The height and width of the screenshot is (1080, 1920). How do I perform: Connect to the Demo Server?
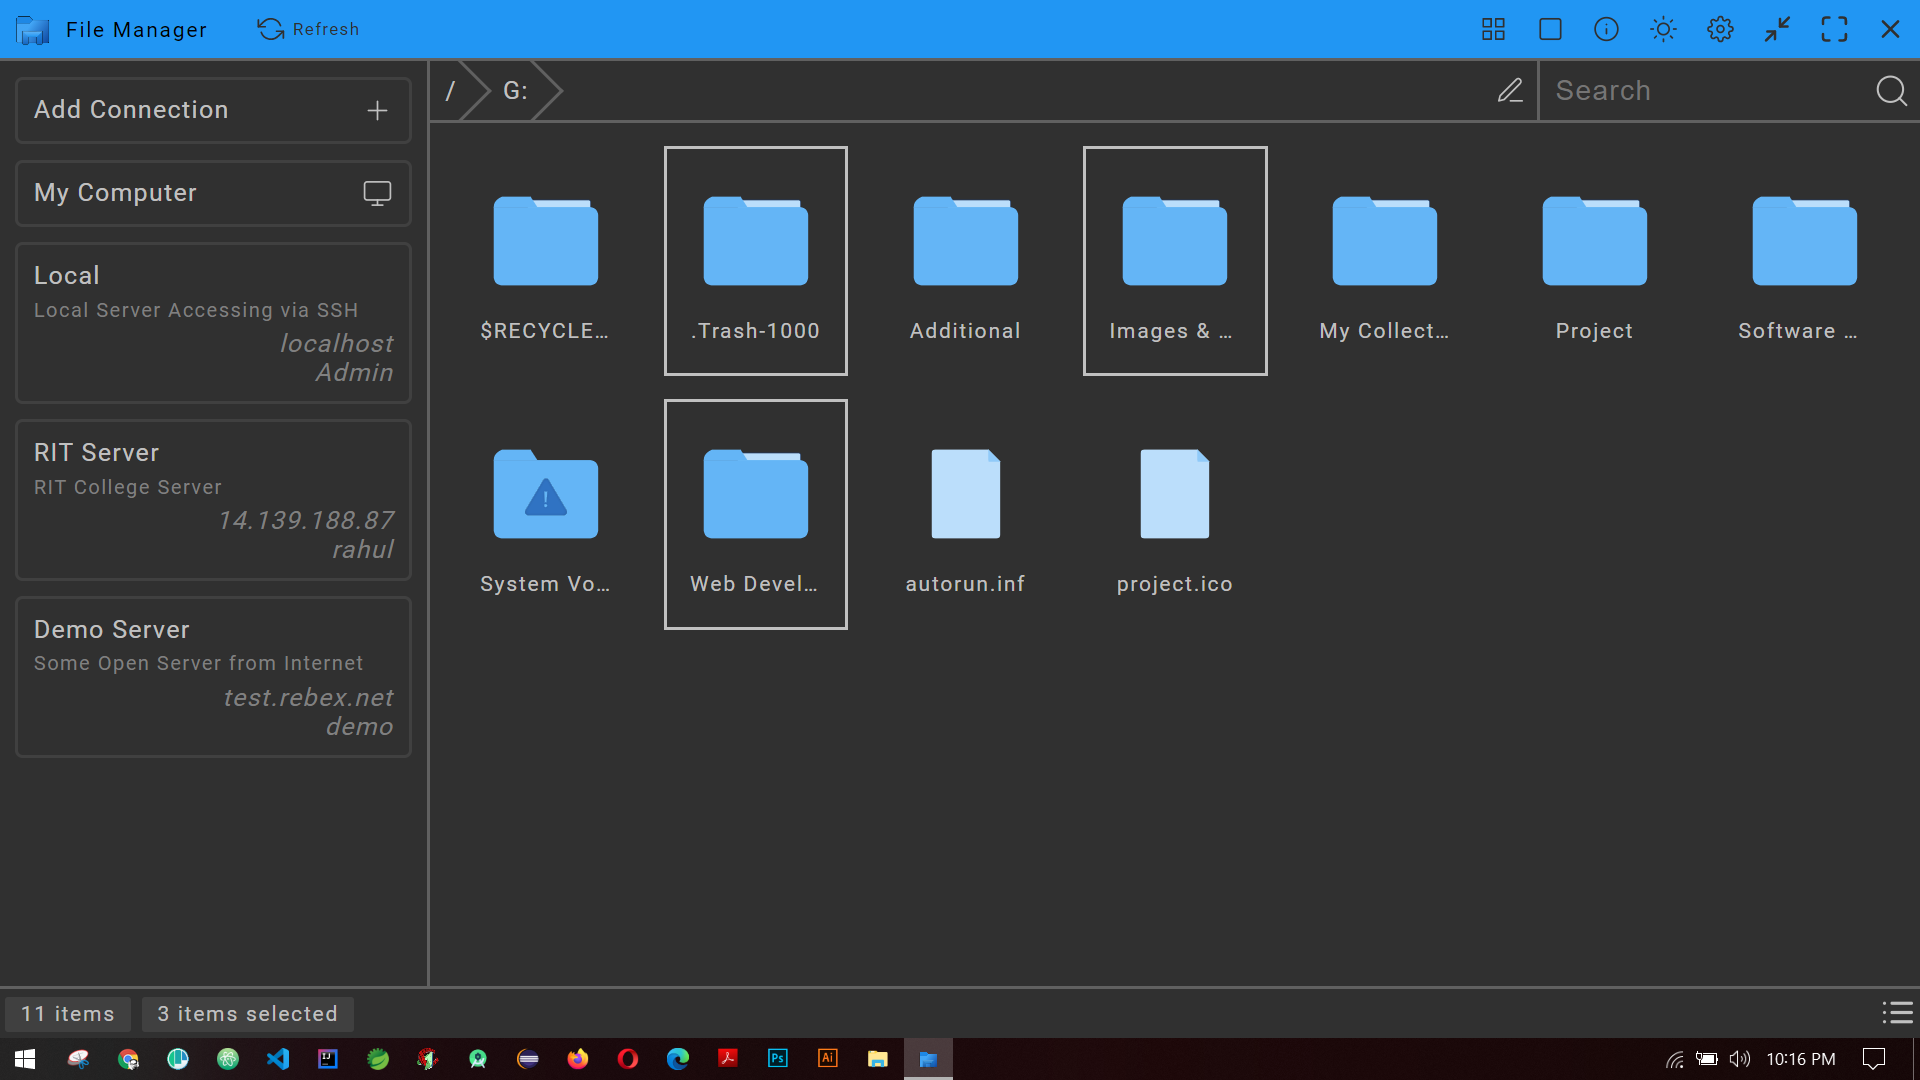tap(212, 676)
